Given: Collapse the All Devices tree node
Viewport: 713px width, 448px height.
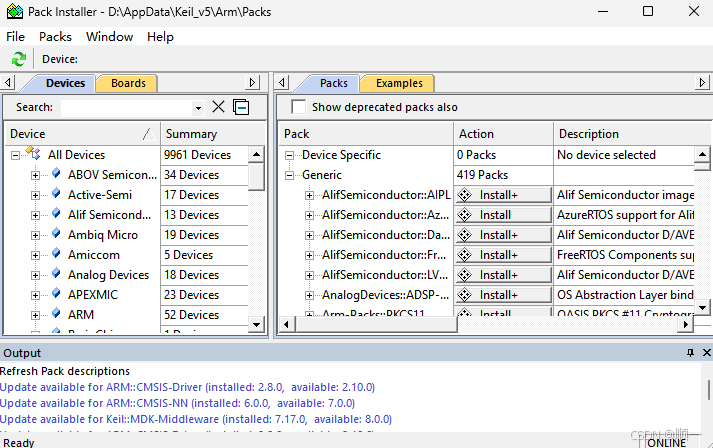Looking at the screenshot, I should 15,155.
